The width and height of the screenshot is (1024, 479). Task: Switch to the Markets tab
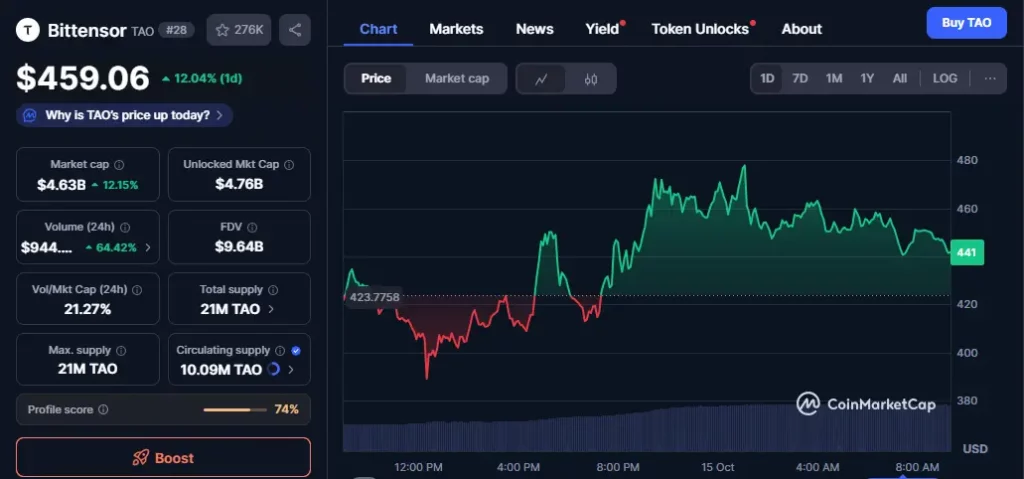click(456, 29)
